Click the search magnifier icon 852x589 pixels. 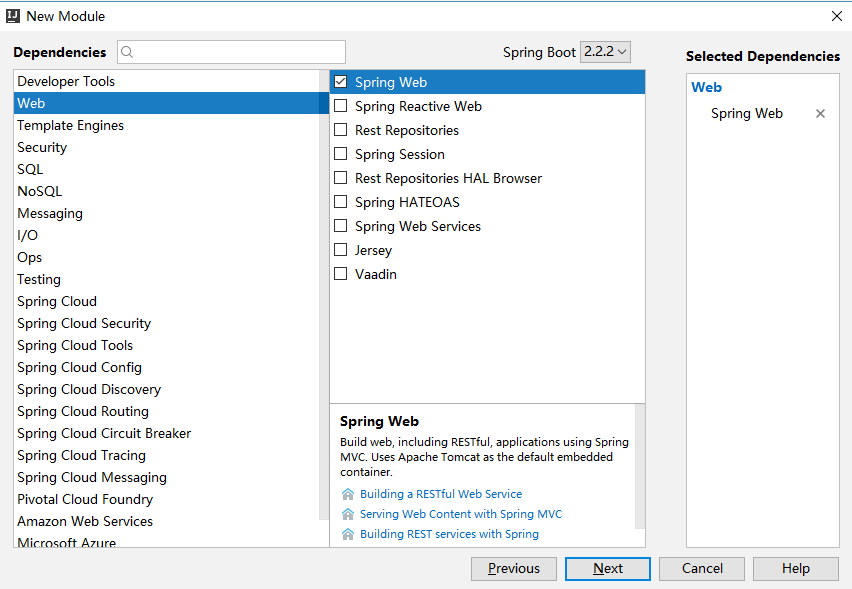click(x=128, y=52)
